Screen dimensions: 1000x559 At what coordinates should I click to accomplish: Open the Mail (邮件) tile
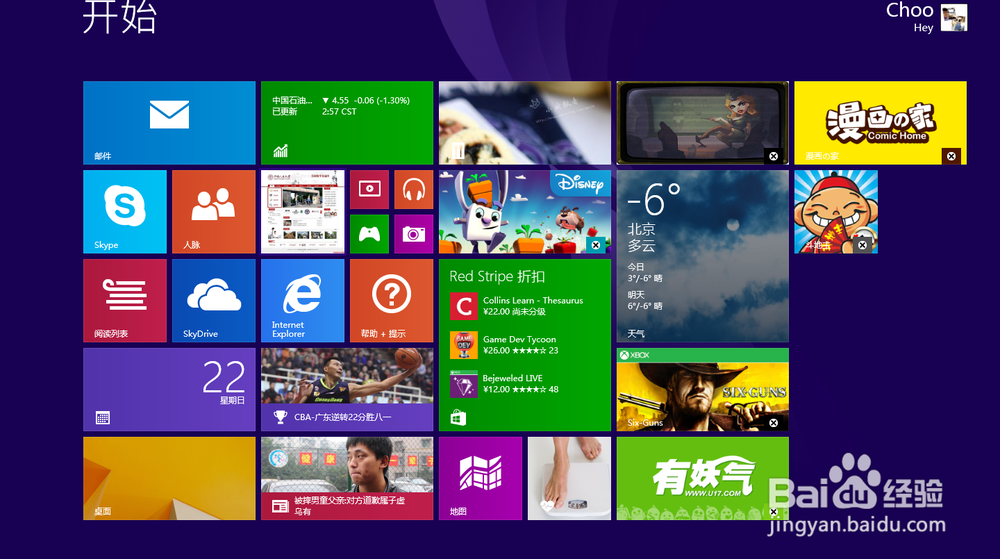click(169, 122)
